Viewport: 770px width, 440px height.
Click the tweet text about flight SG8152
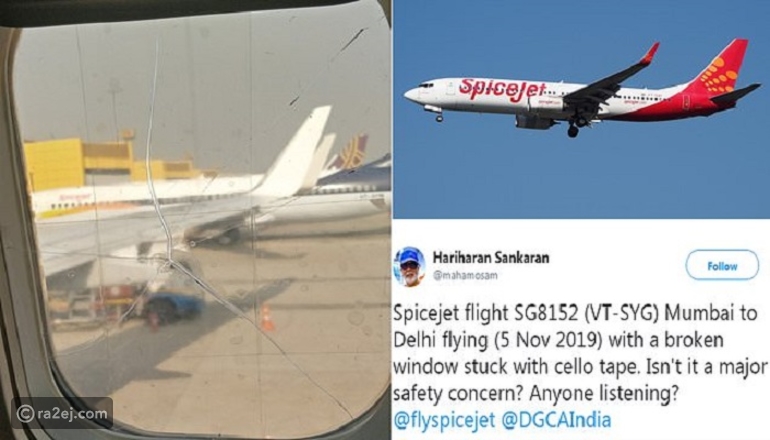pyautogui.click(x=579, y=353)
